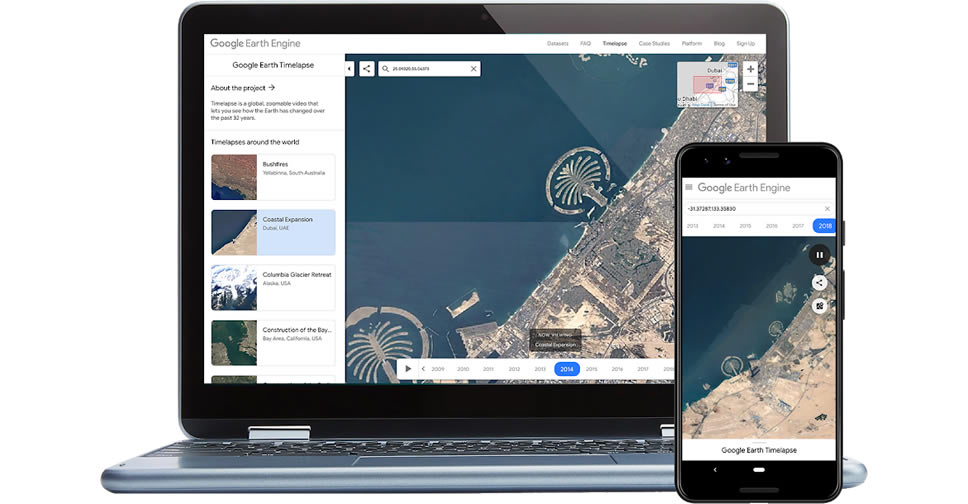Viewport: 968px width, 504px height.
Task: Click the Sign Up link
Action: tap(746, 44)
